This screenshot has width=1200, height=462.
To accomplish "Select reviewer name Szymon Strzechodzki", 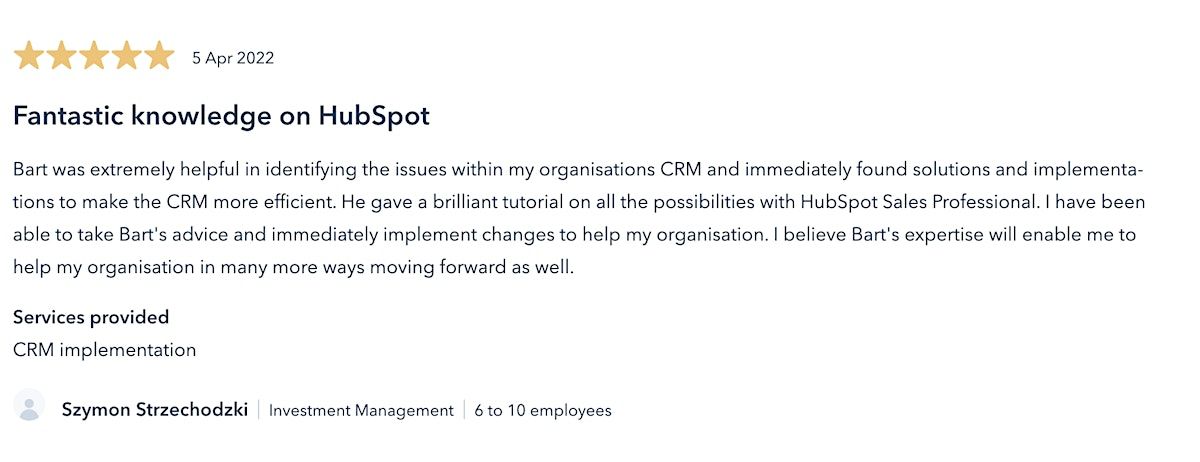I will coord(154,410).
